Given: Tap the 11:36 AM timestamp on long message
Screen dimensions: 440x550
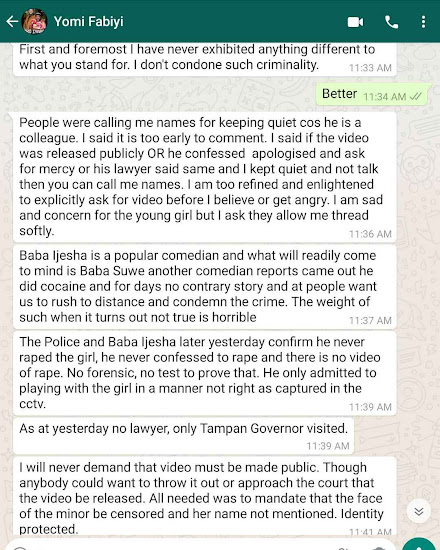Looking at the screenshot, I should 370,234.
